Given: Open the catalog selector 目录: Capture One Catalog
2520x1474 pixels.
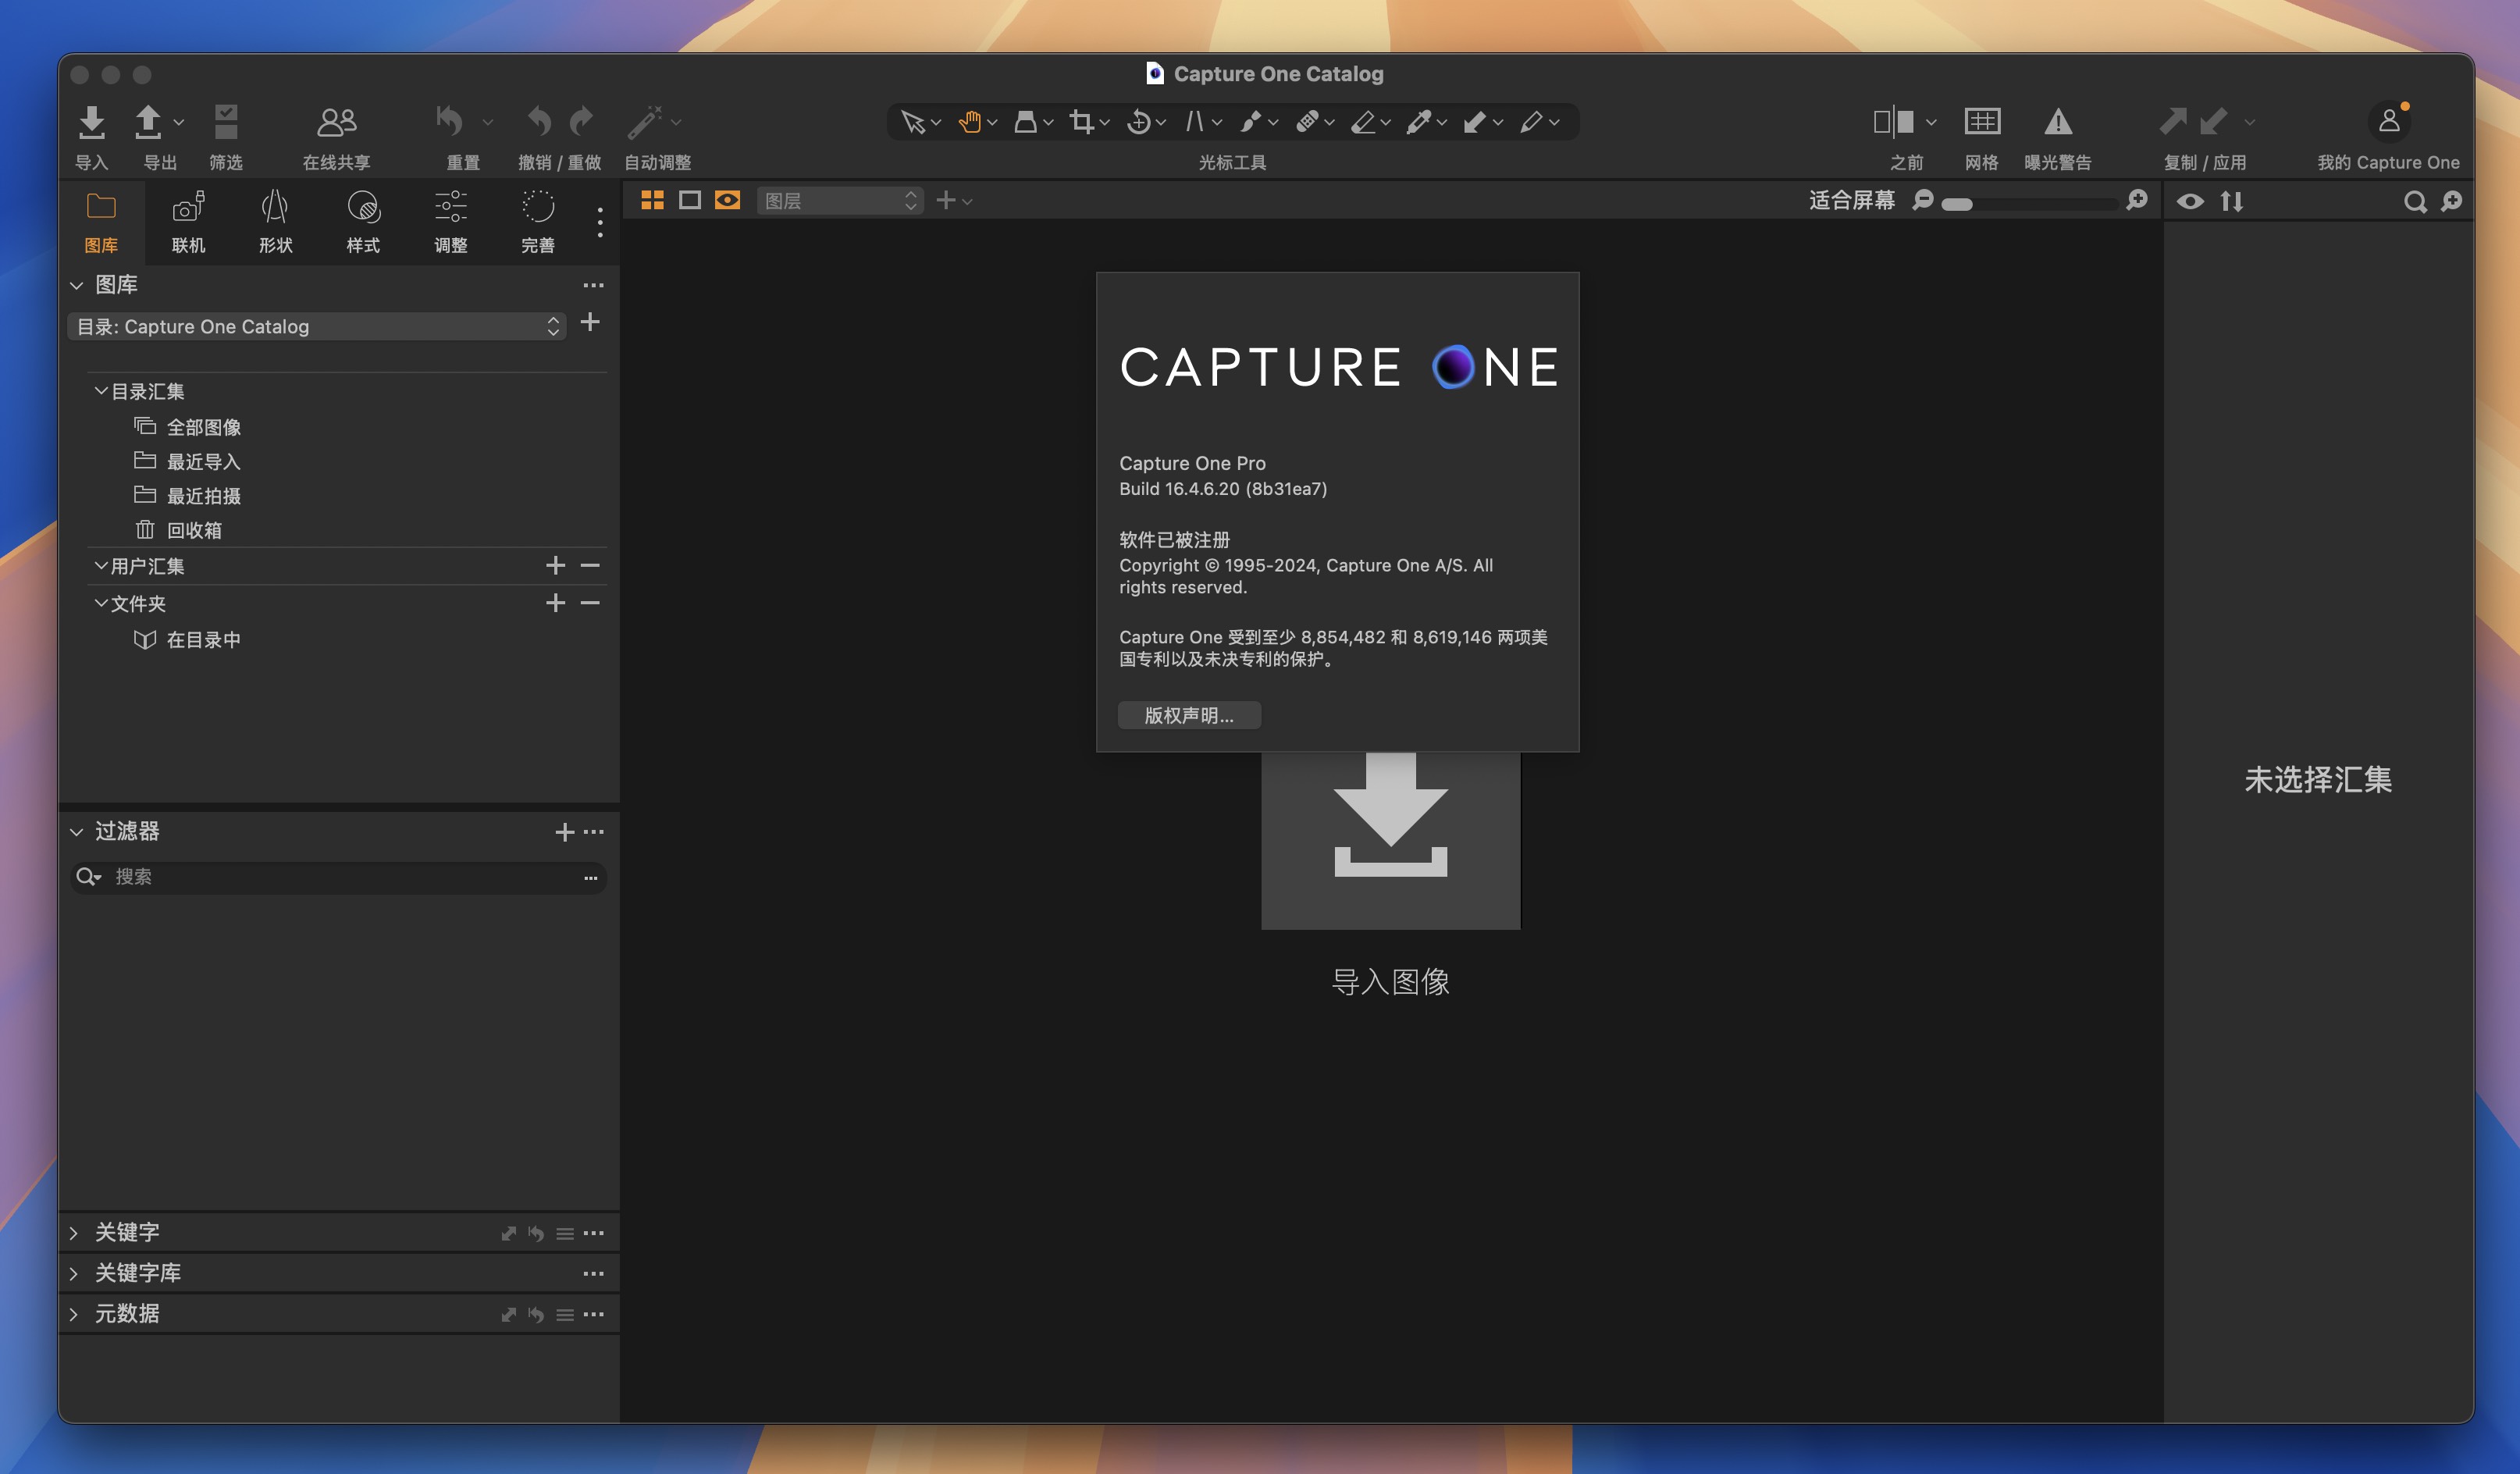Looking at the screenshot, I should coord(316,326).
